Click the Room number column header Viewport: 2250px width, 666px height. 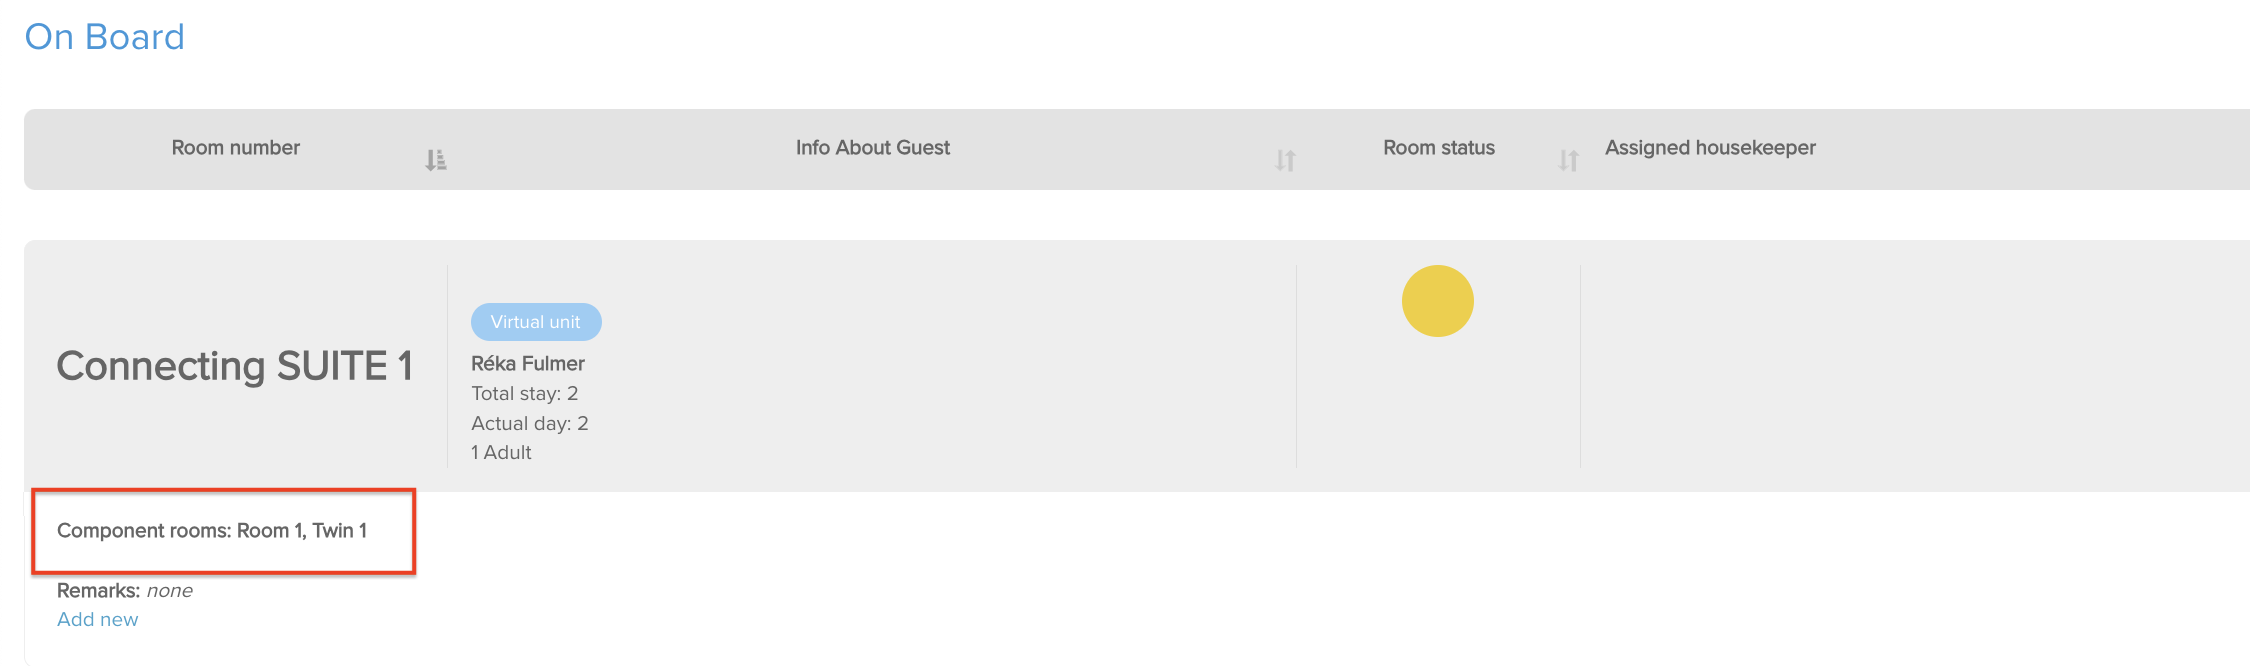(x=236, y=148)
